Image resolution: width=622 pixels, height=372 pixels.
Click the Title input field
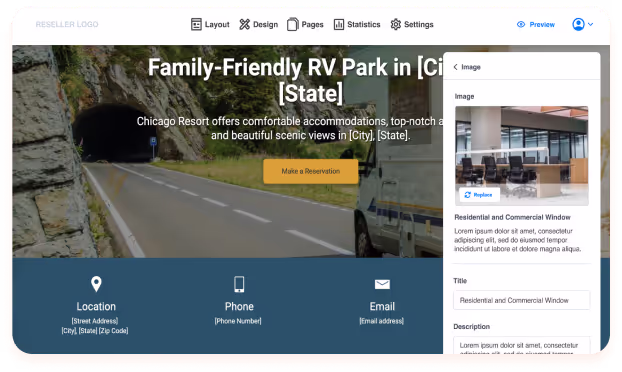click(x=521, y=300)
